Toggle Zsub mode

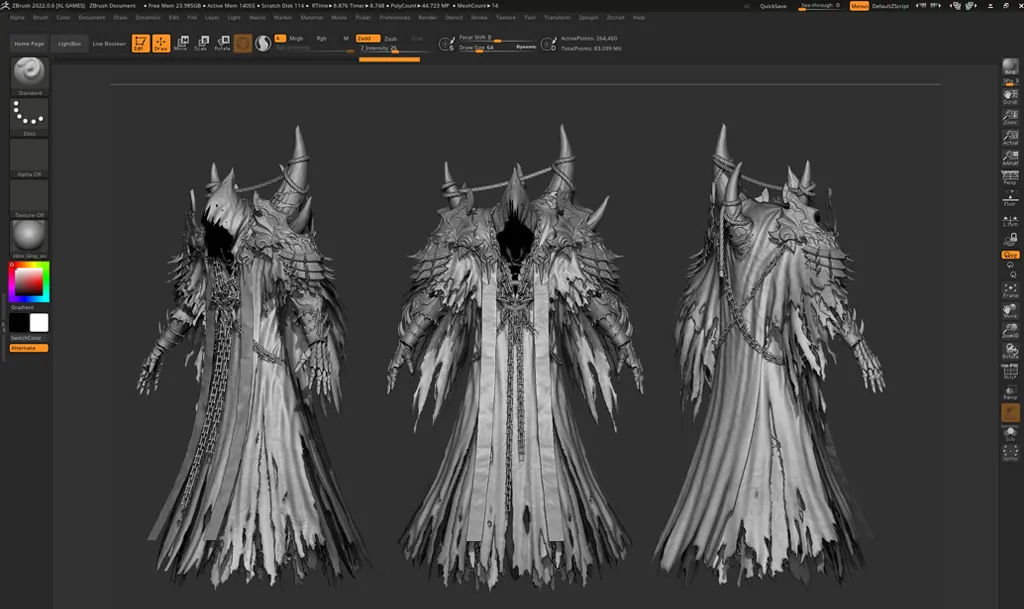[391, 39]
